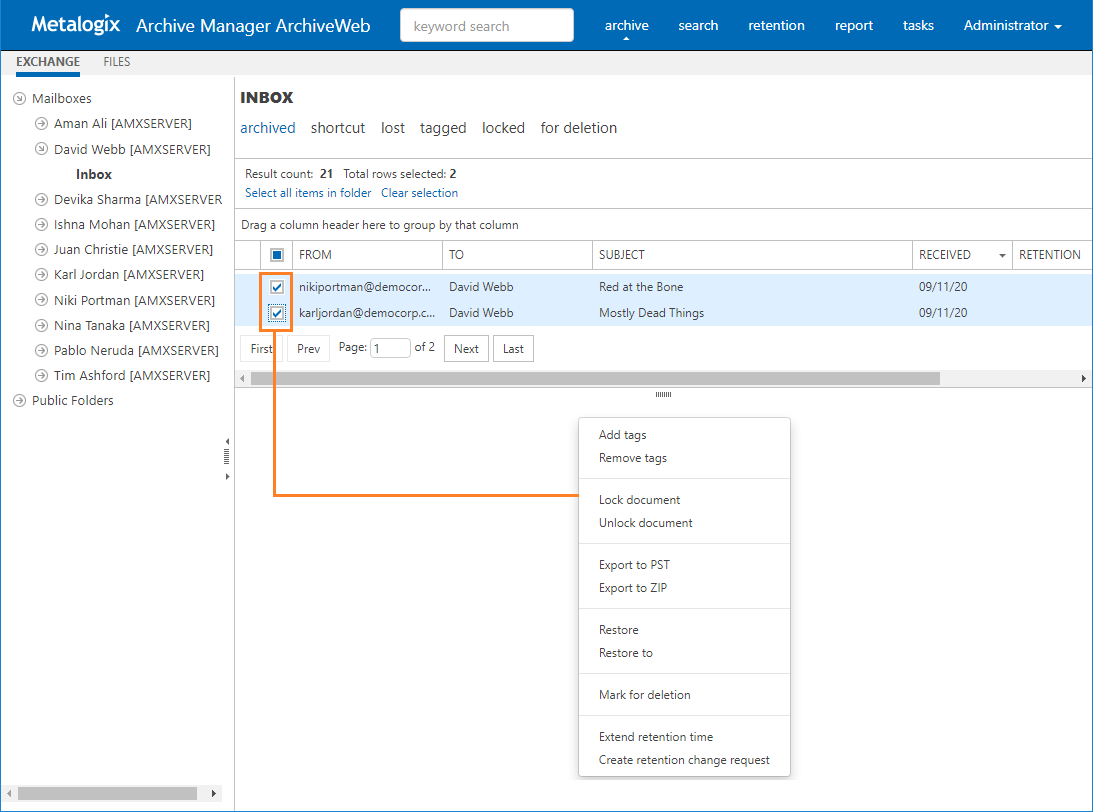The image size is (1093, 812).
Task: Go to the Next page of results
Action: tap(466, 349)
